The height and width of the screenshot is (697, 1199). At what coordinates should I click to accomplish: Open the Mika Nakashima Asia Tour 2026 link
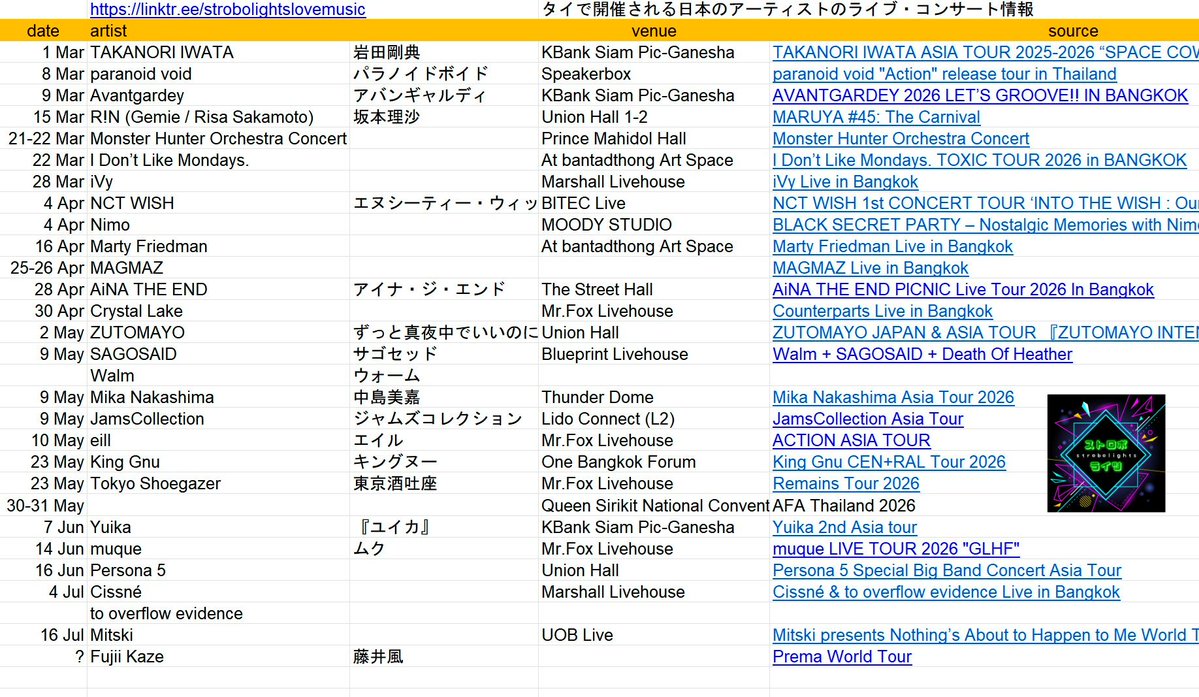pyautogui.click(x=894, y=397)
